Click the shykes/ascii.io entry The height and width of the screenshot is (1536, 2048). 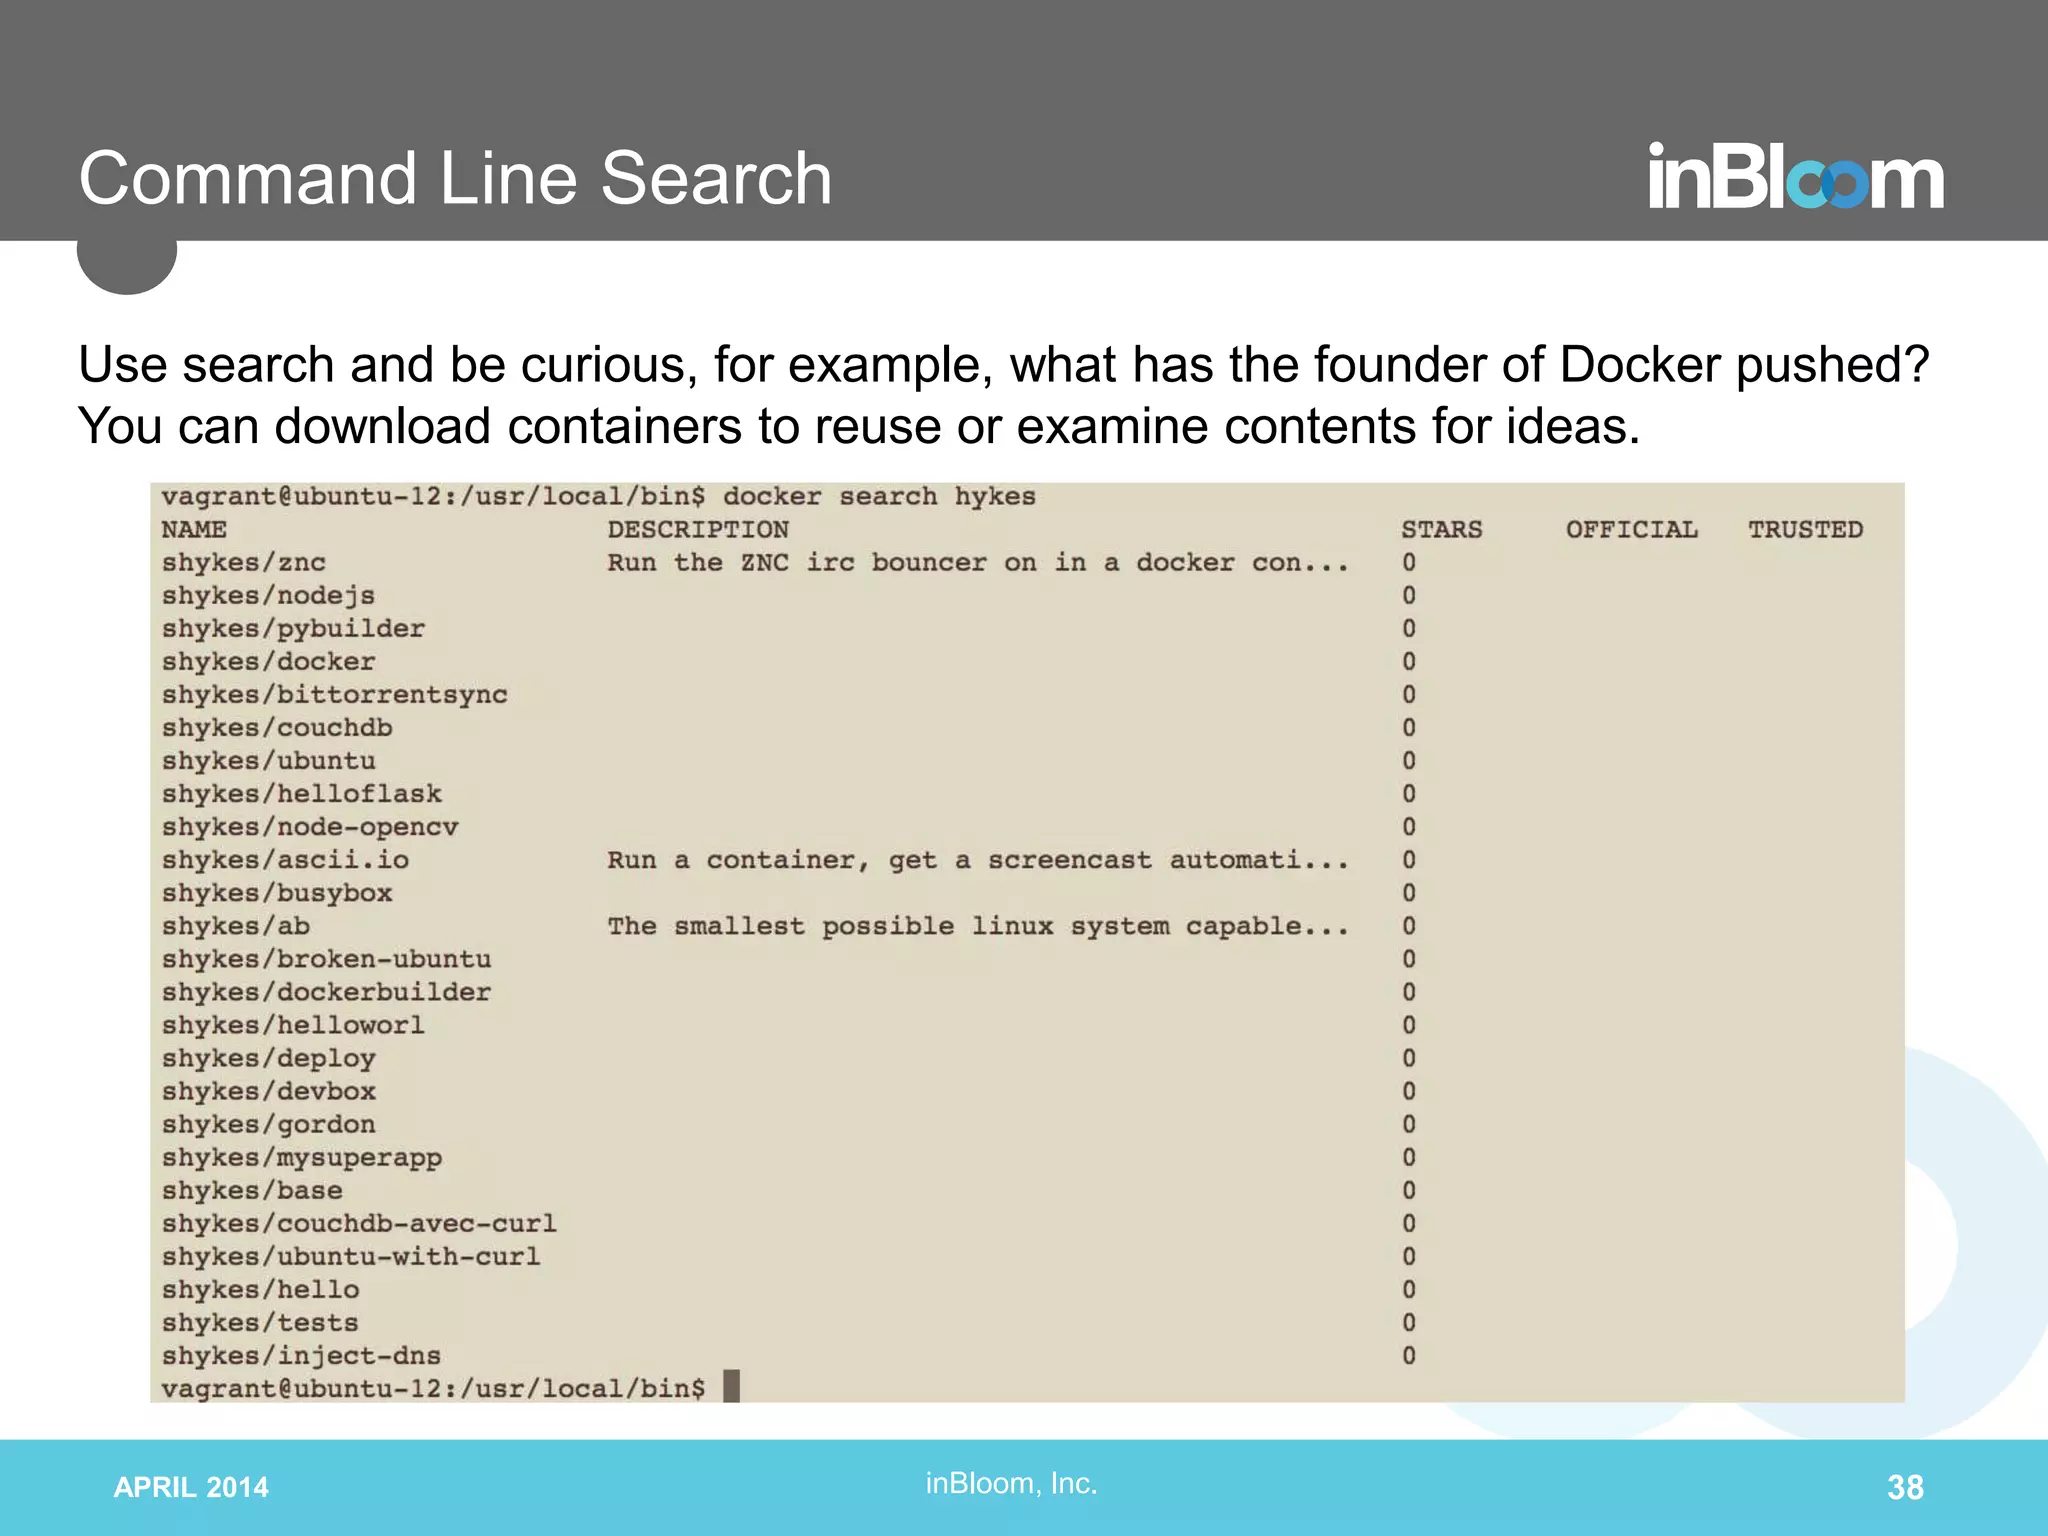(285, 860)
